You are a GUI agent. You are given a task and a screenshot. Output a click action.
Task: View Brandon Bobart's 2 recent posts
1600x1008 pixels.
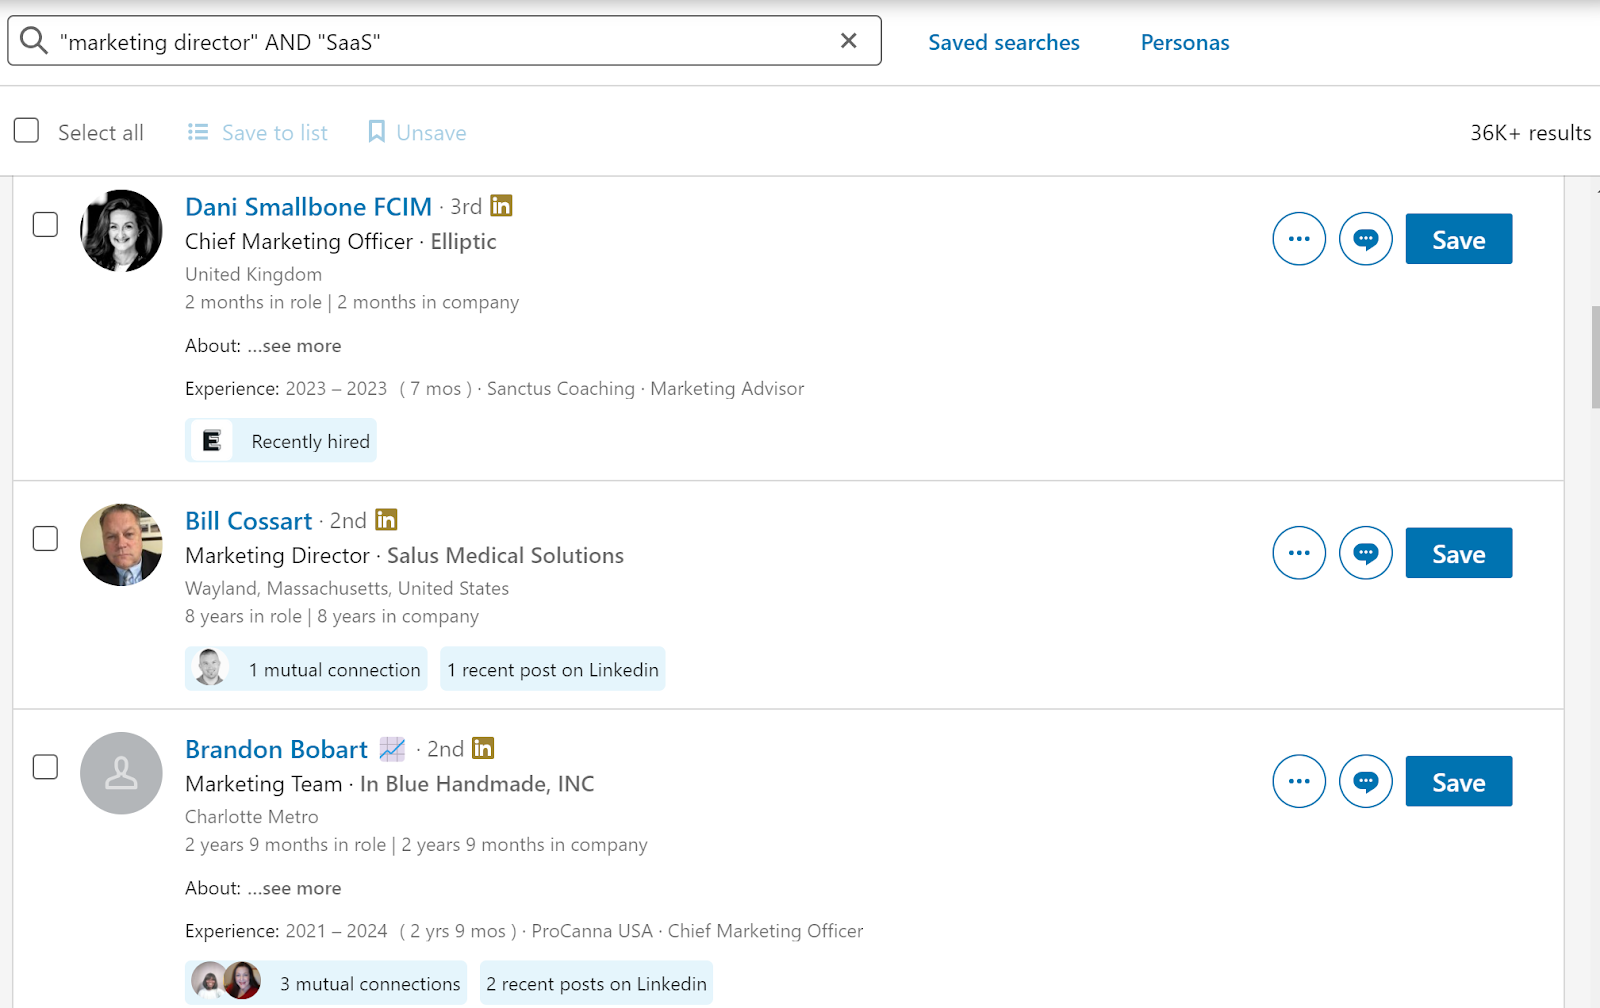click(597, 983)
